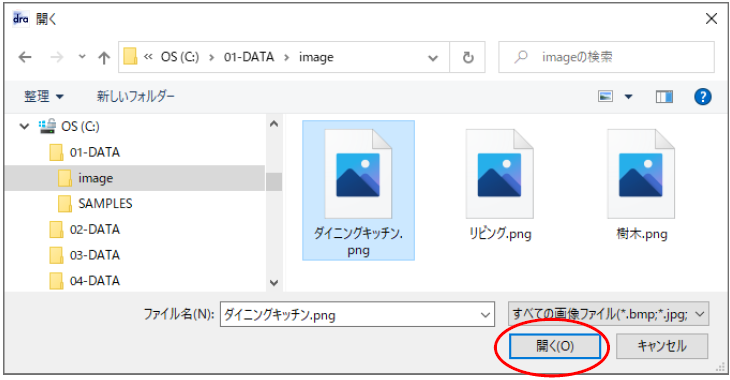Focus the imageの検索 search box
Viewport: 730px width, 380px height.
pyautogui.click(x=606, y=57)
